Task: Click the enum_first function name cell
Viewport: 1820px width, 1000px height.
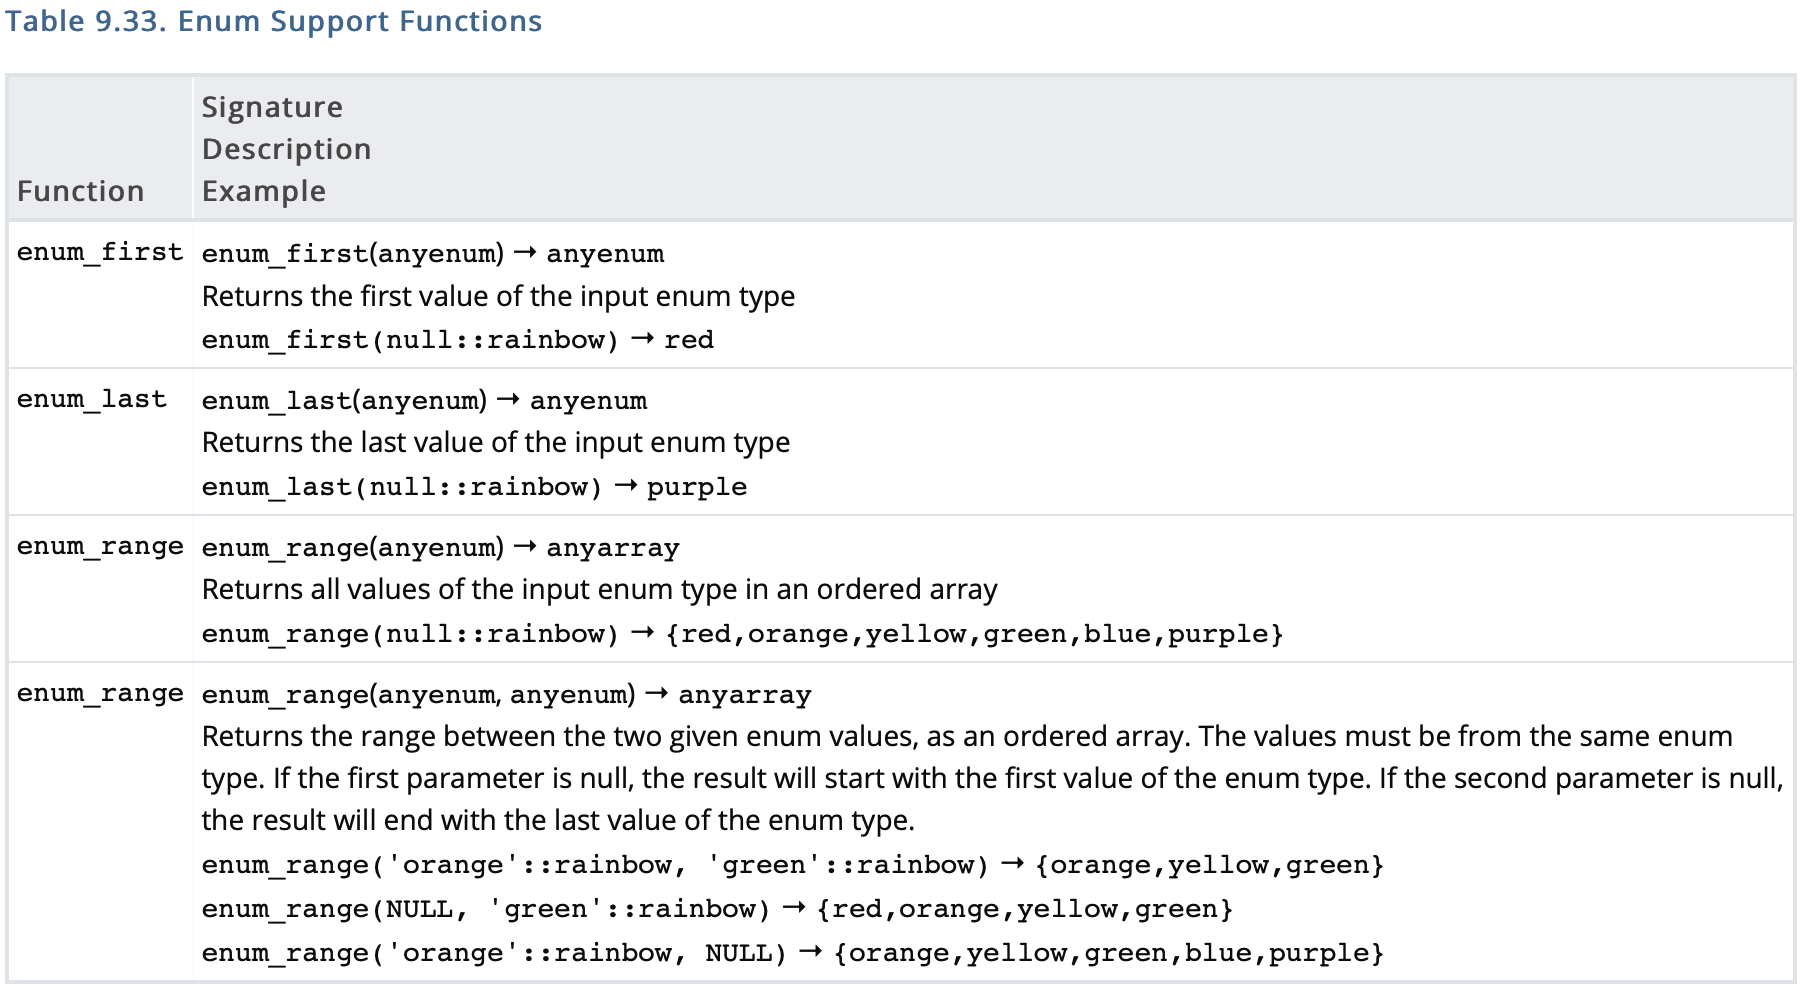Action: 99,252
